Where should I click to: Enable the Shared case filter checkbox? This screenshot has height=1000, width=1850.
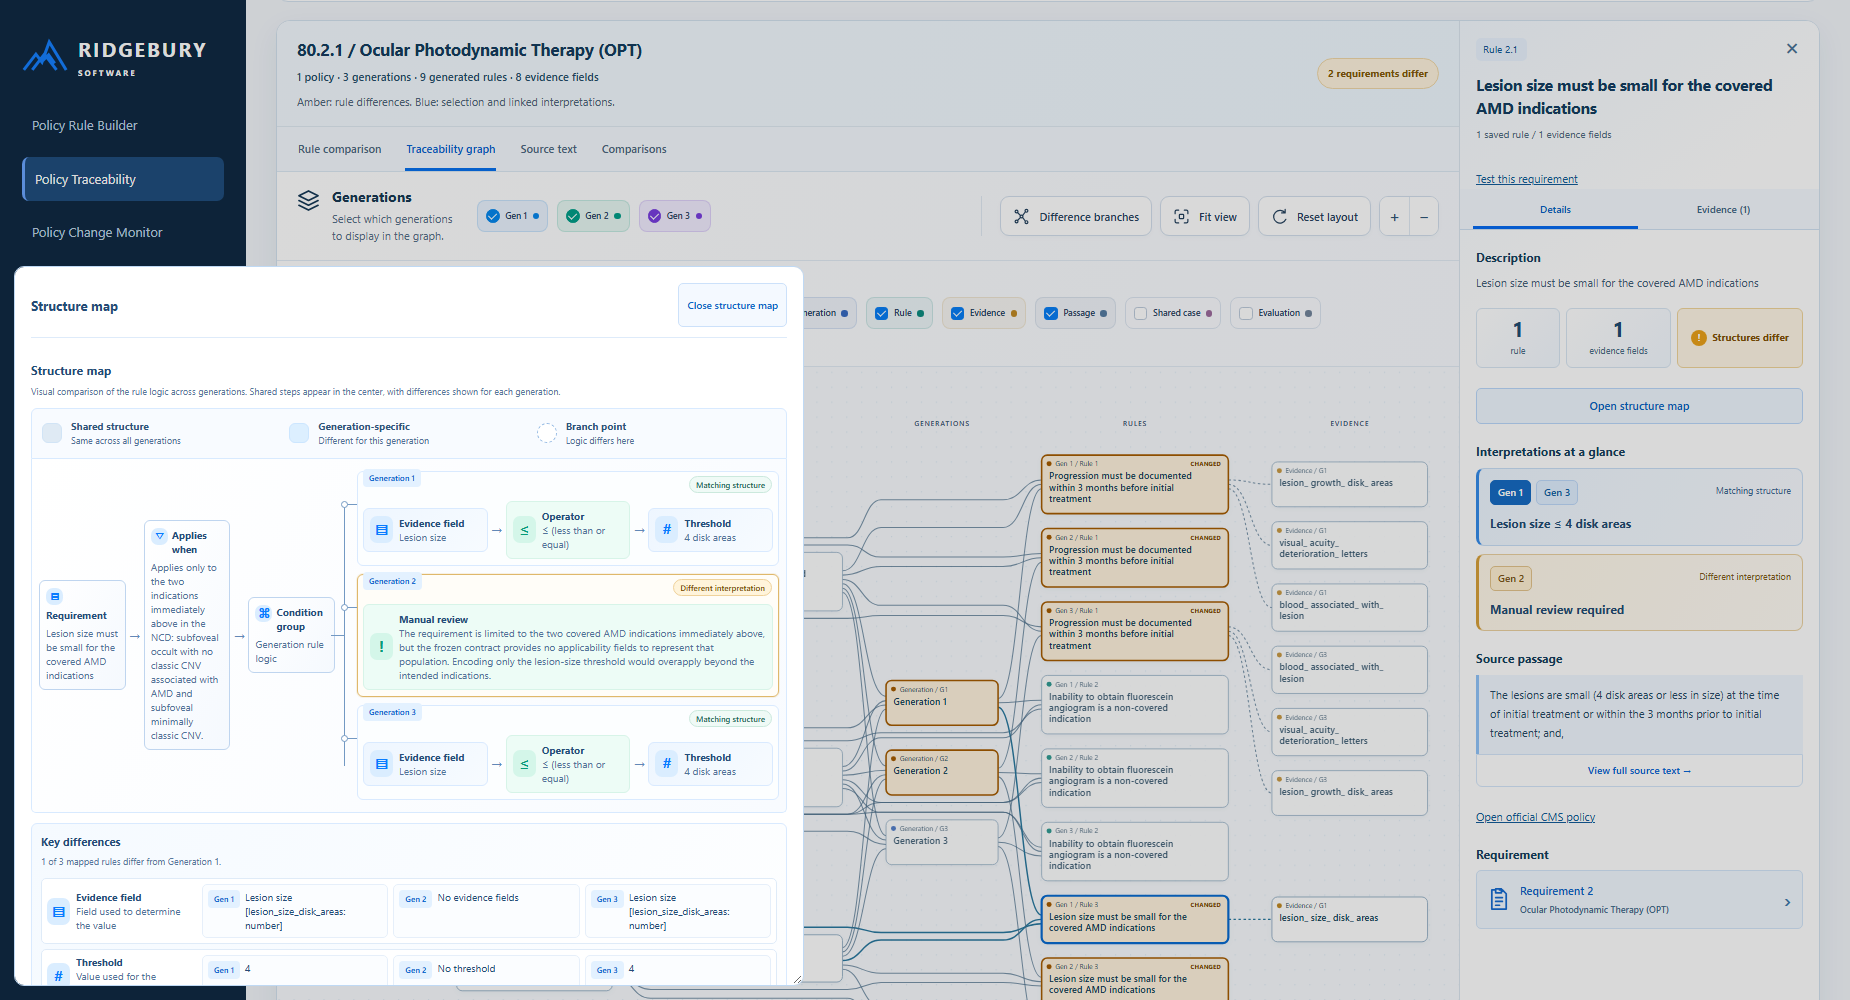click(1140, 313)
